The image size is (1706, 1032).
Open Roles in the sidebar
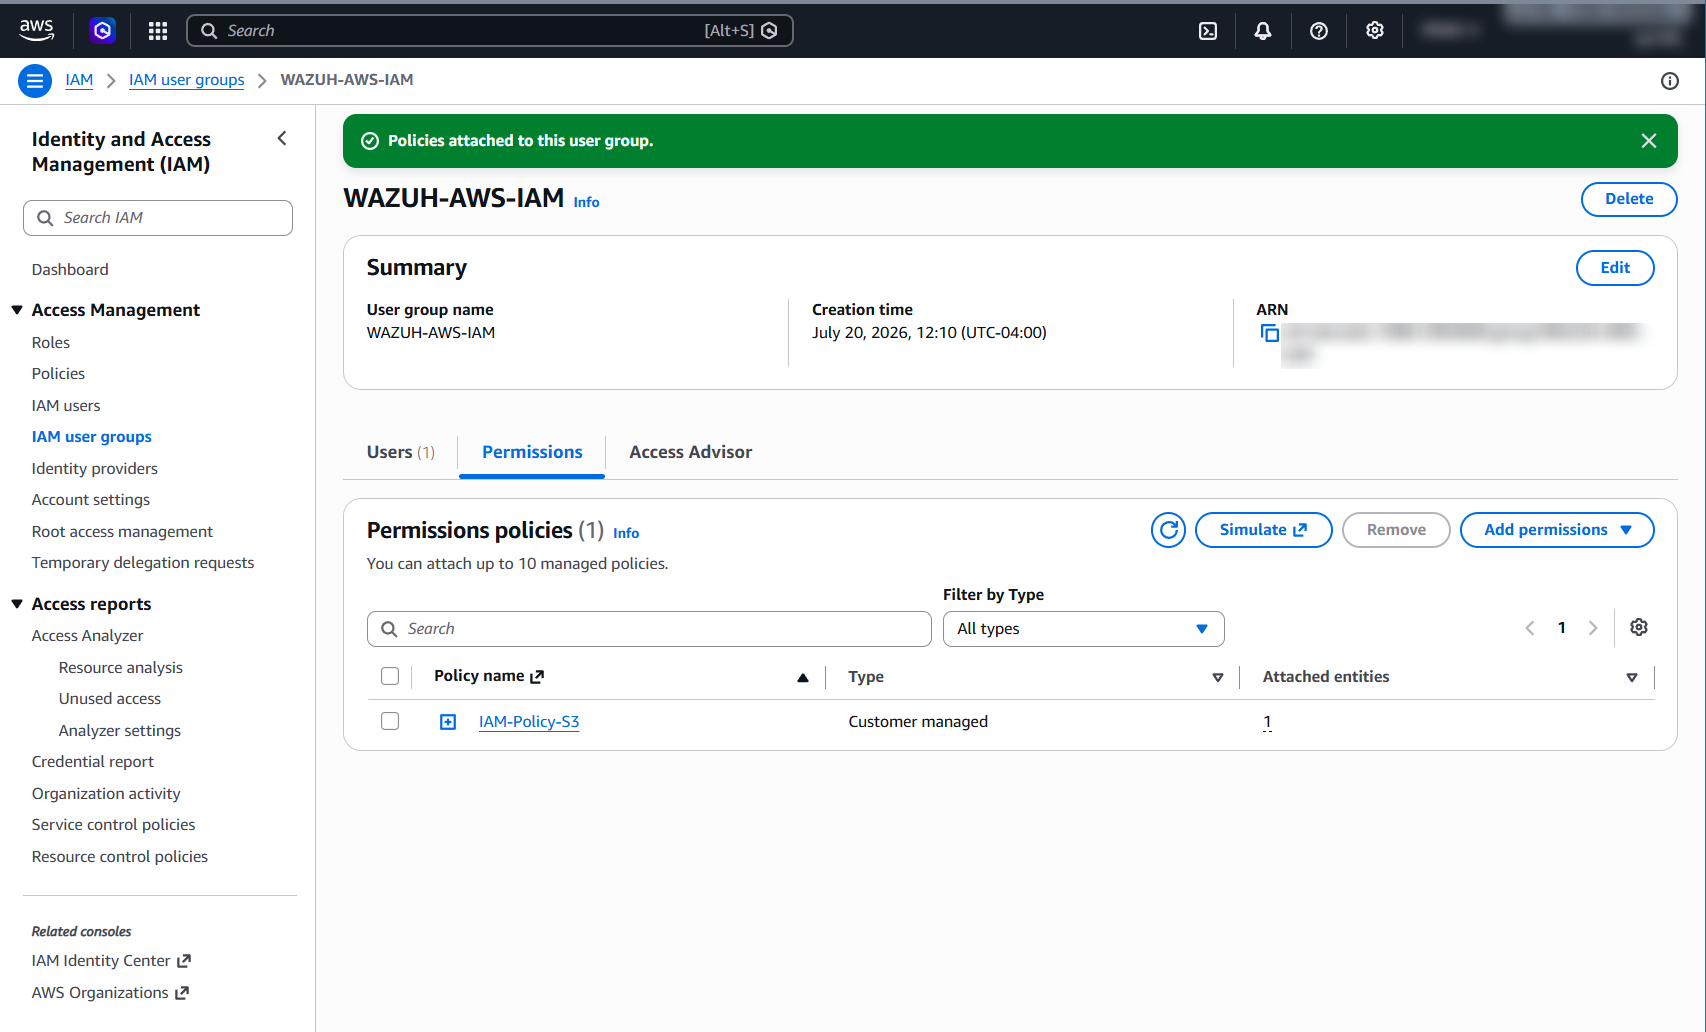[51, 342]
